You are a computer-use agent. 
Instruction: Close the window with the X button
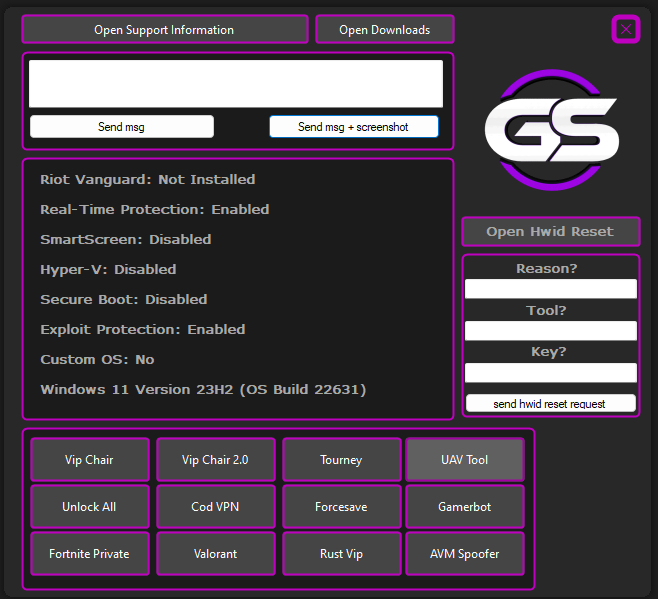[626, 29]
